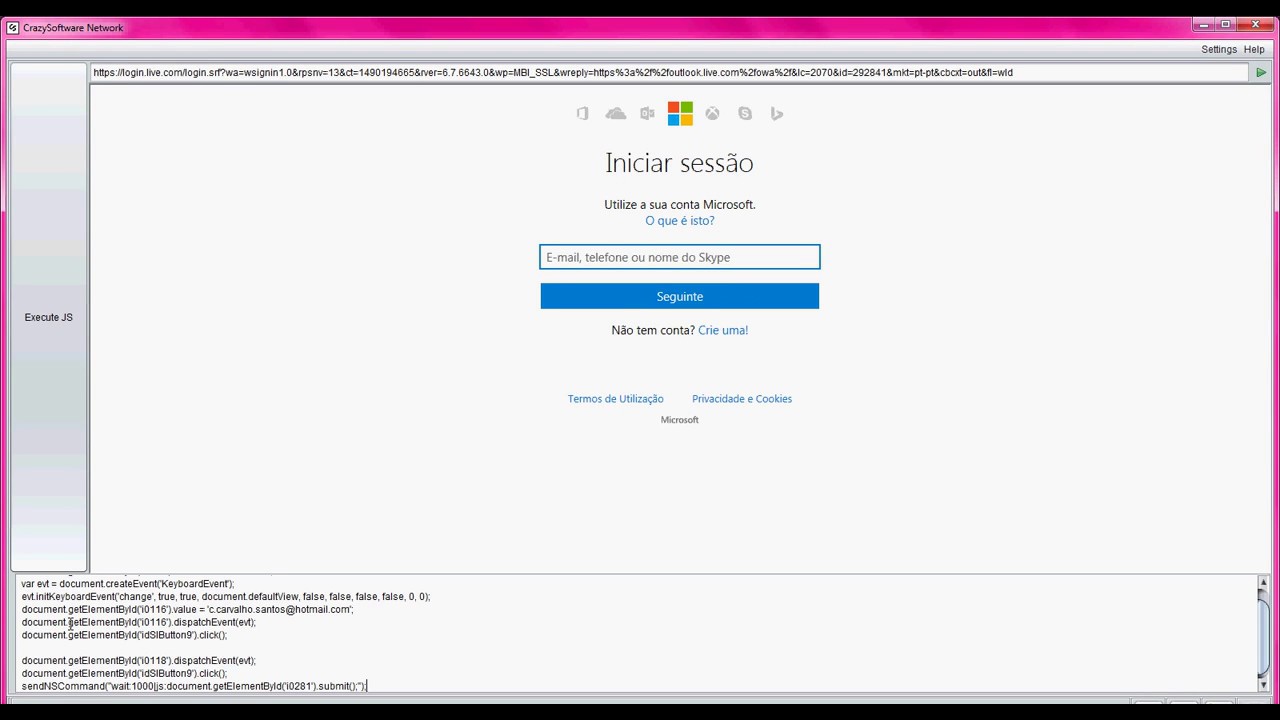Click the evt.initKeyboardEvent code line
The width and height of the screenshot is (1280, 720).
click(x=226, y=597)
